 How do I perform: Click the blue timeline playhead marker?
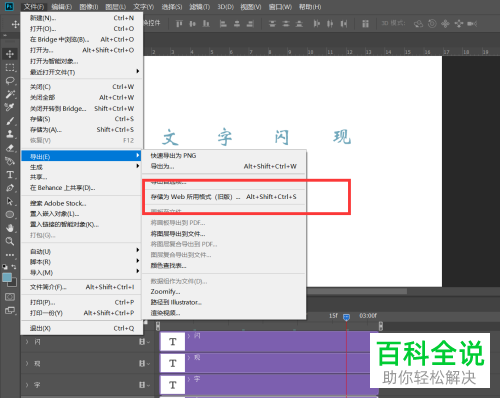347,316
